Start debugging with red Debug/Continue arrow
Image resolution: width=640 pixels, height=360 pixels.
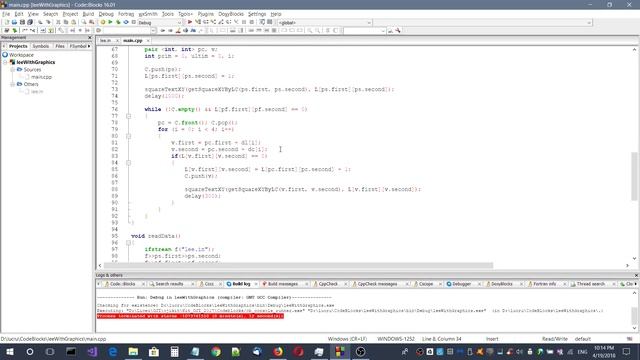point(190,22)
